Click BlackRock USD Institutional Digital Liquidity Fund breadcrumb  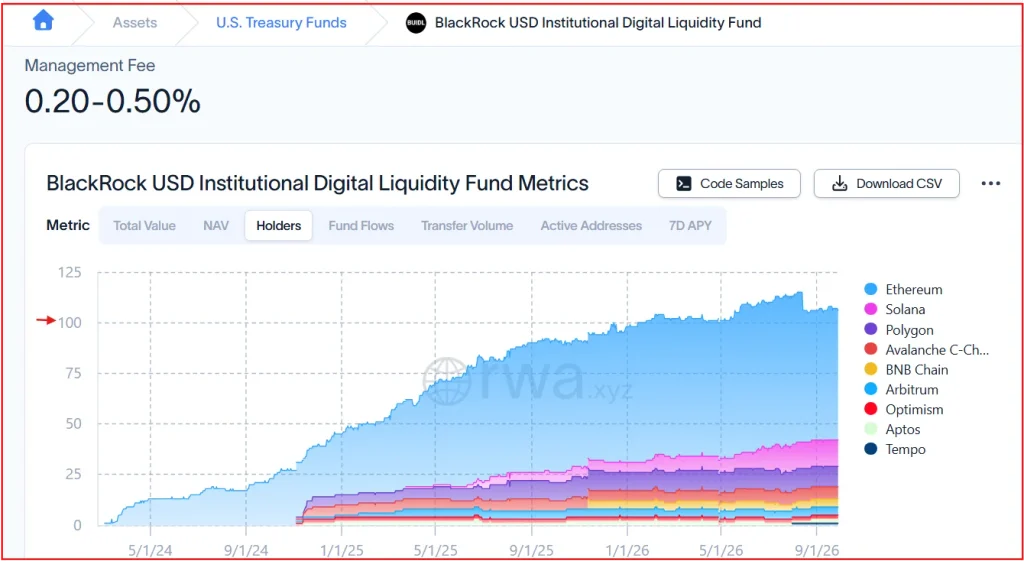[598, 23]
